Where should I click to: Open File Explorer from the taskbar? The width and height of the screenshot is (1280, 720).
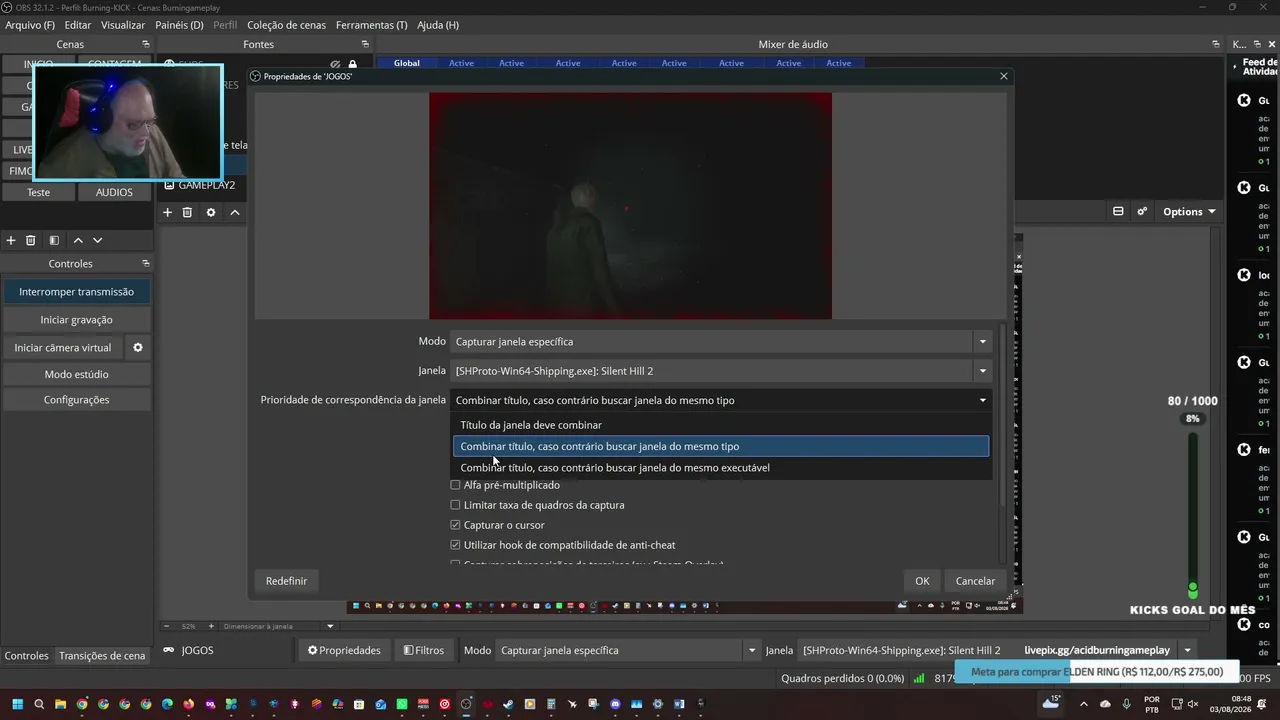60,704
